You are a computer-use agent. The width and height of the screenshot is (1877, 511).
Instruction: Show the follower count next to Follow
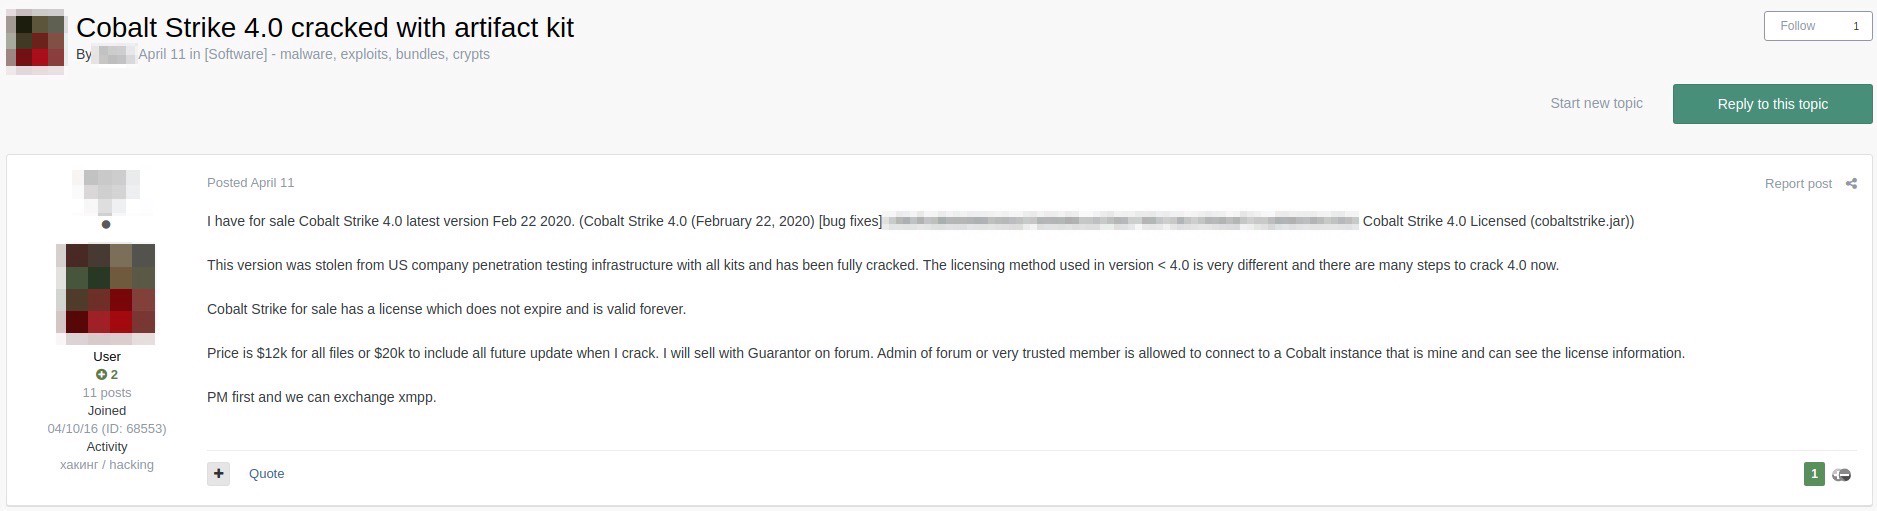tap(1856, 26)
